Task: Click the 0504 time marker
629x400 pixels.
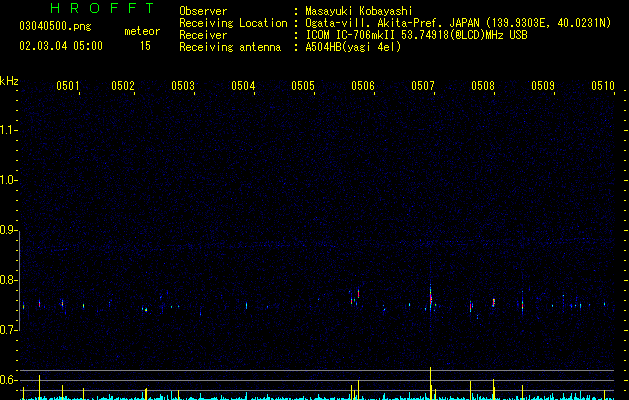Action: tap(243, 86)
